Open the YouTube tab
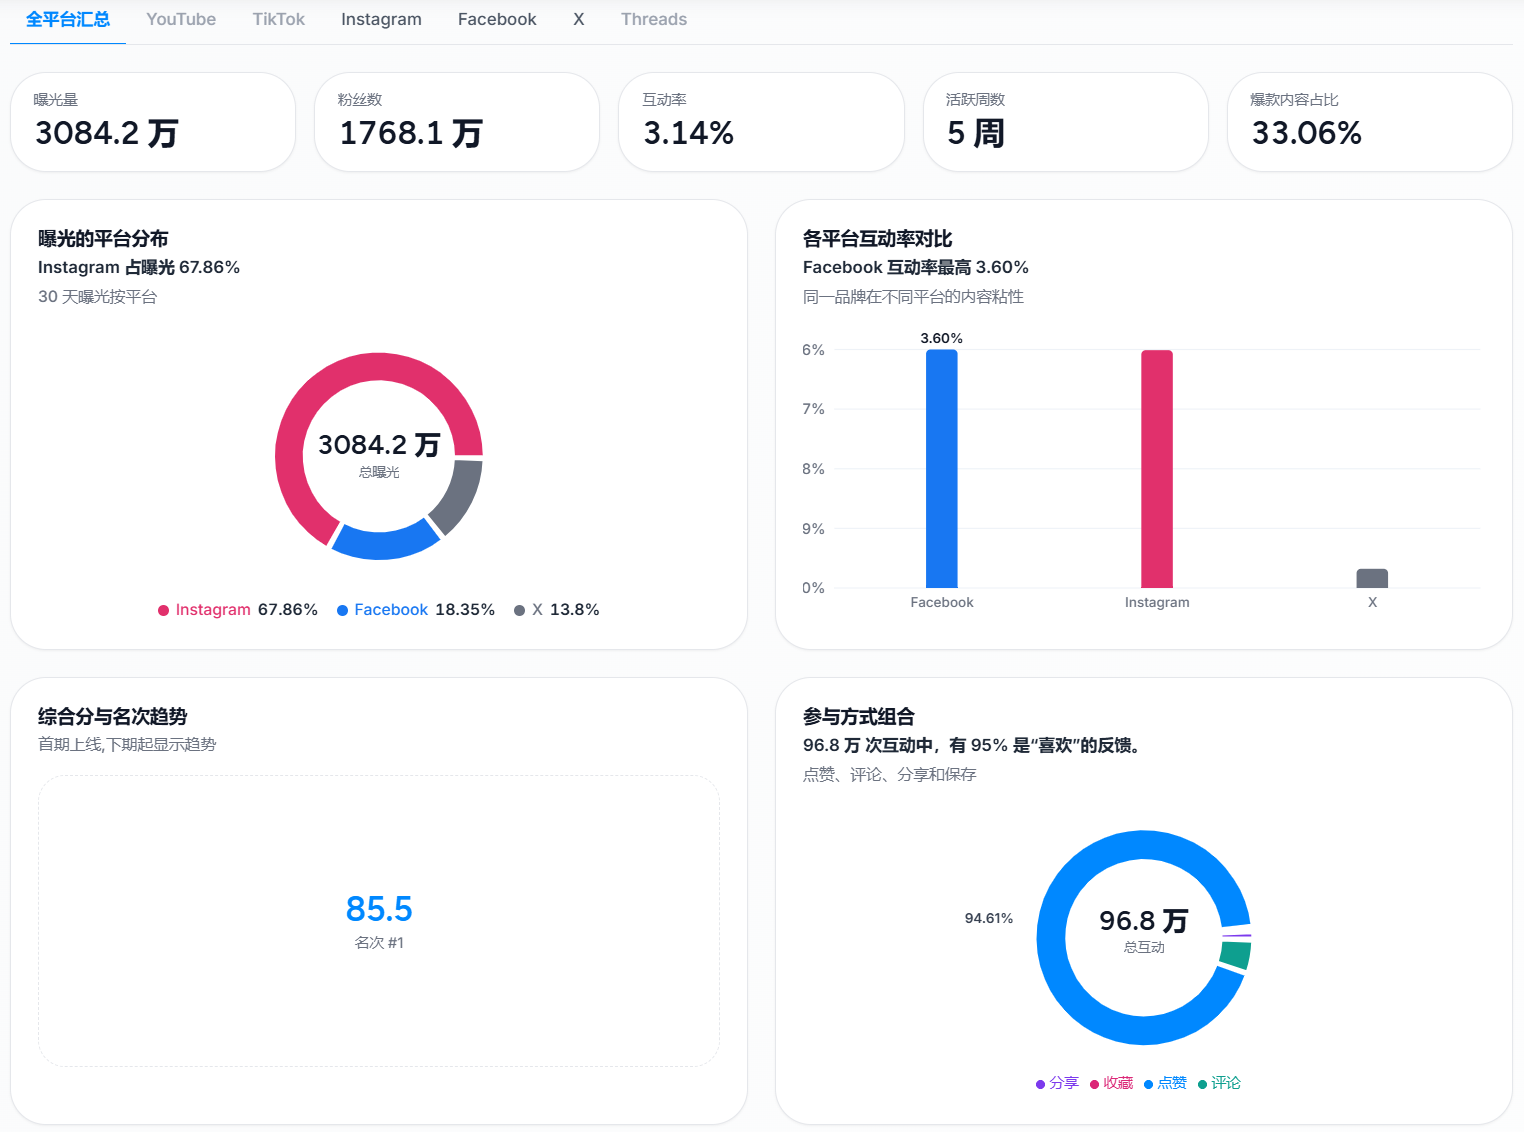This screenshot has width=1524, height=1132. point(181,20)
